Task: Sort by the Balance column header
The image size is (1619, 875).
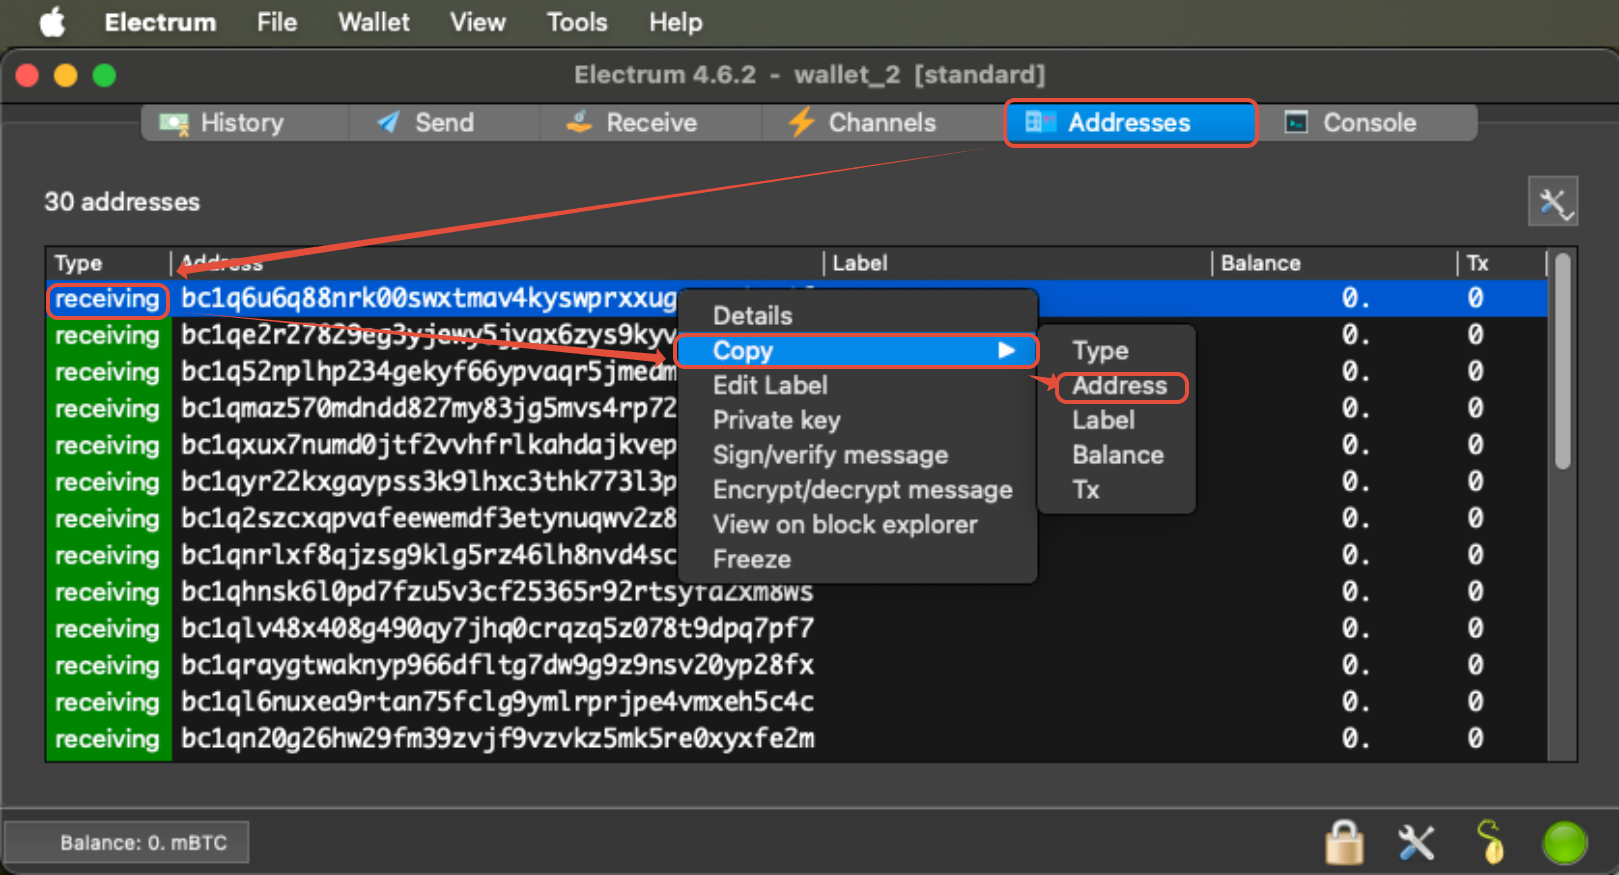Action: [x=1334, y=263]
